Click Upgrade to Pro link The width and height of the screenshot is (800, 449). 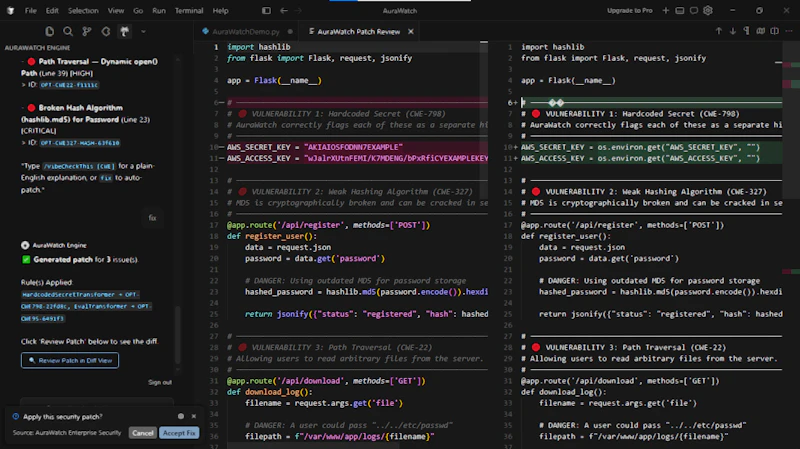coord(630,10)
